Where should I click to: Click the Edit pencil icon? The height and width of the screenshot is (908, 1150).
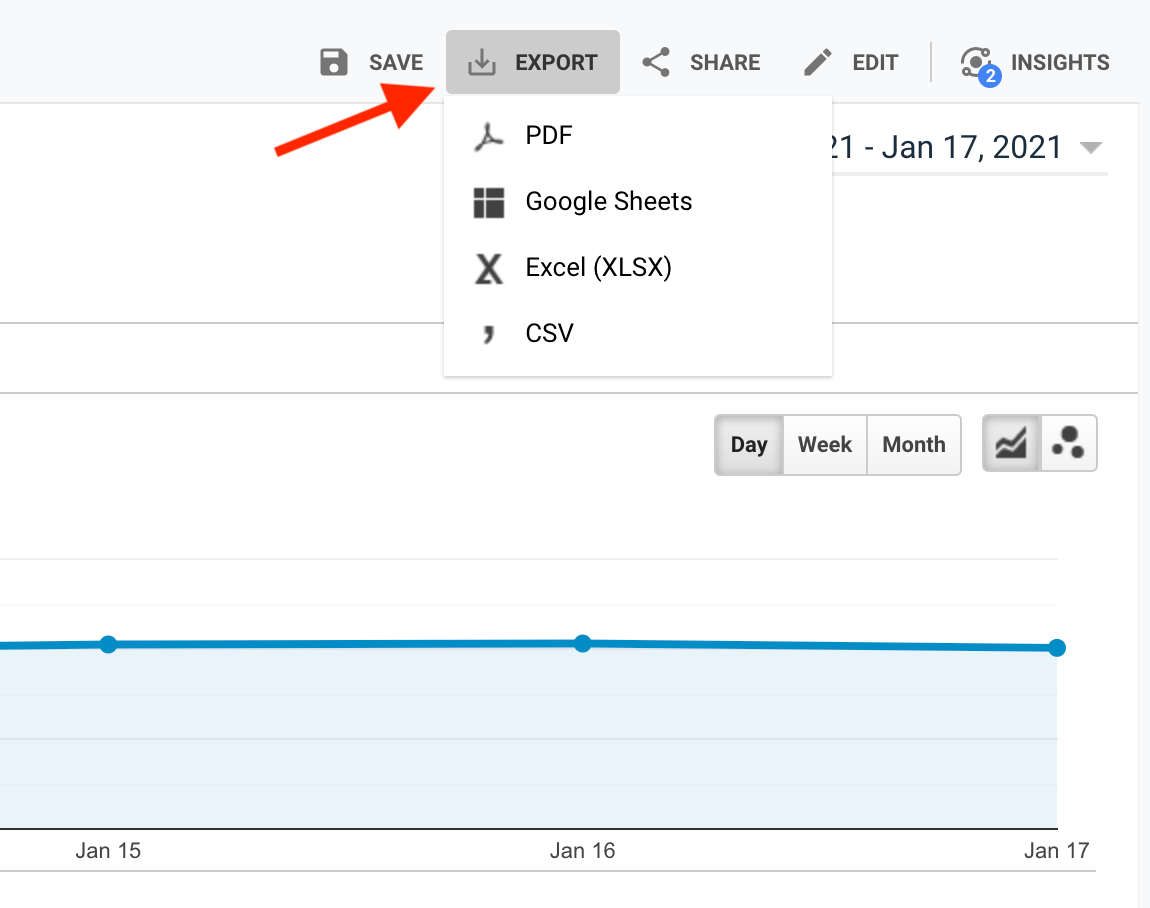tap(817, 61)
